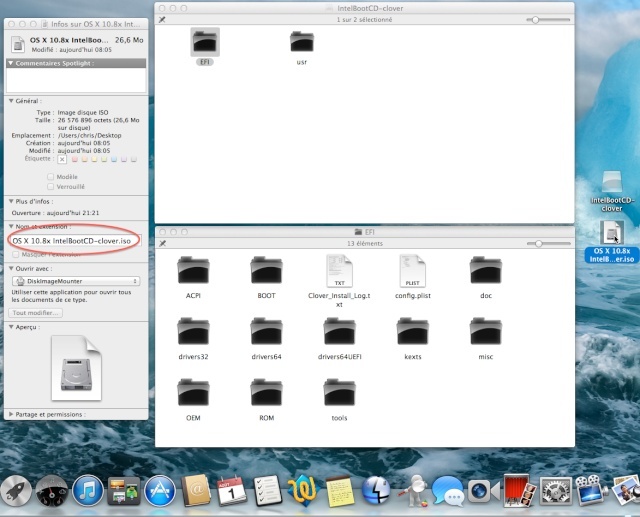Open System Preferences from the dock
The image size is (640, 517).
click(556, 491)
